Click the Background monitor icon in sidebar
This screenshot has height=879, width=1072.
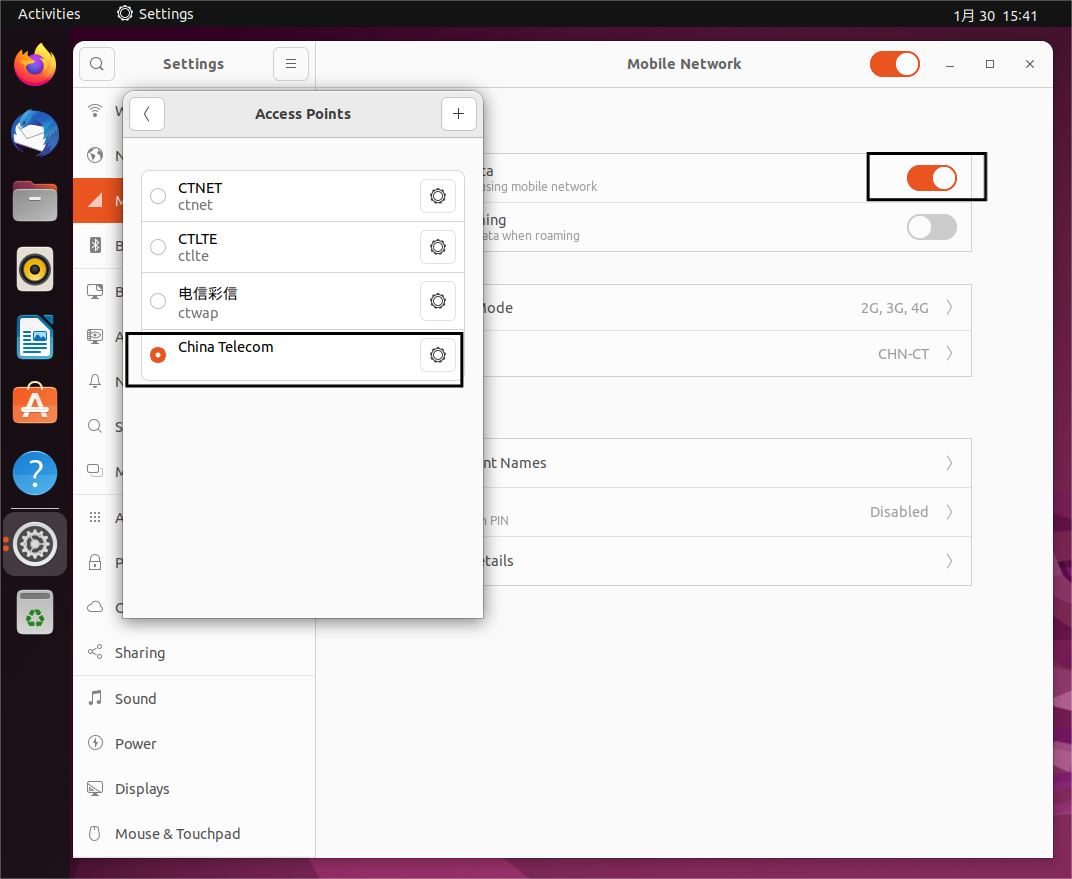[x=95, y=291]
